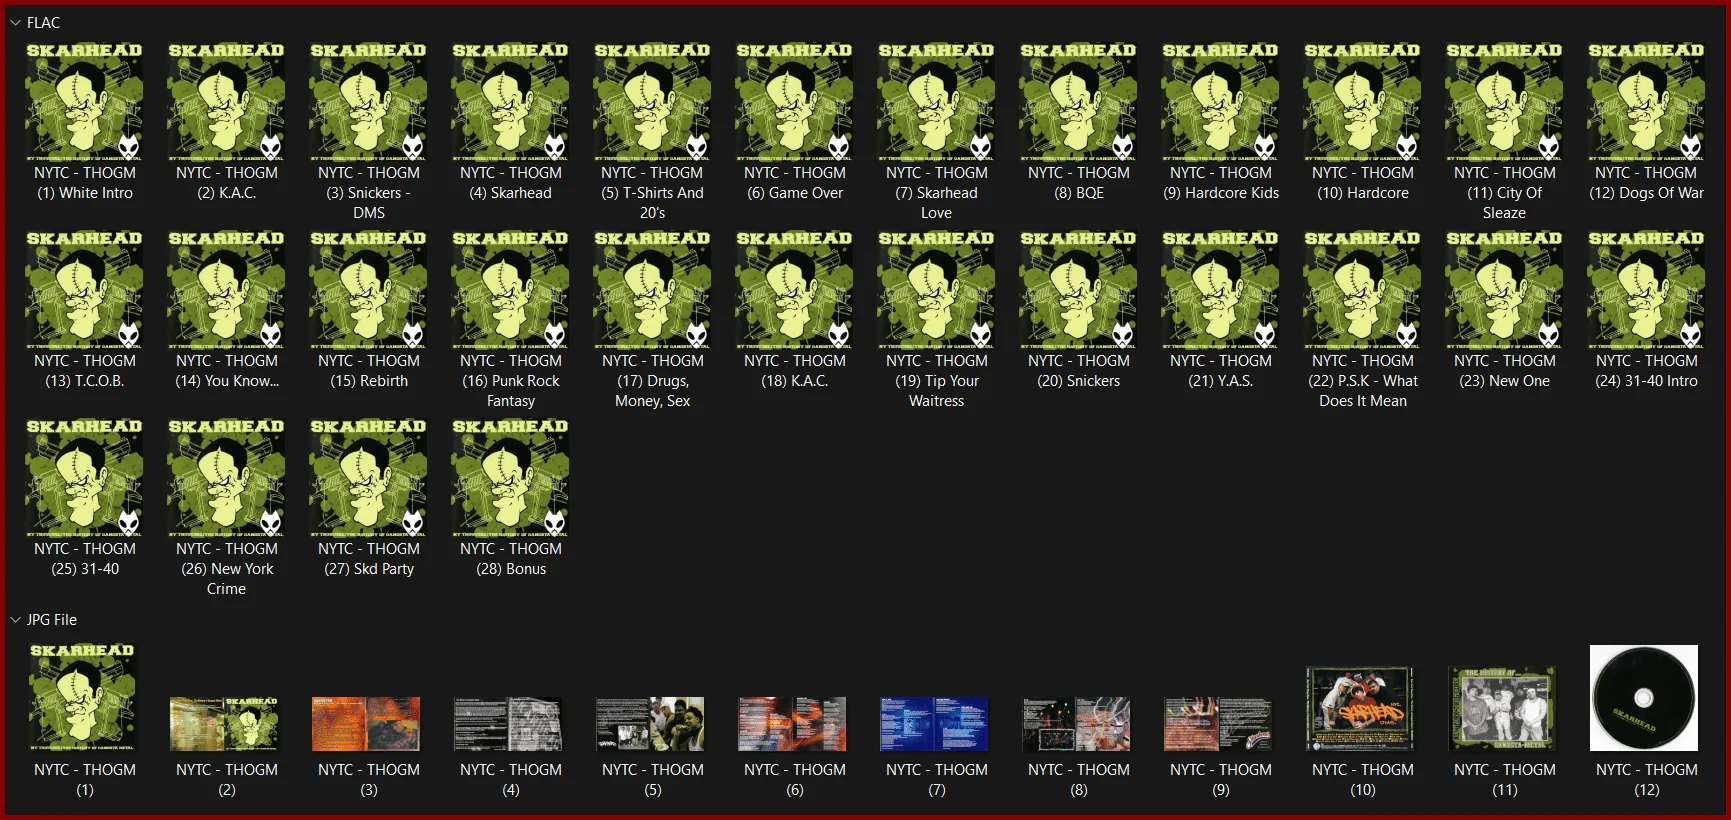Screen dimensions: 1731x820
Task: Select JPG thumbnail NYTC - THOGM (2)
Action: pos(225,724)
